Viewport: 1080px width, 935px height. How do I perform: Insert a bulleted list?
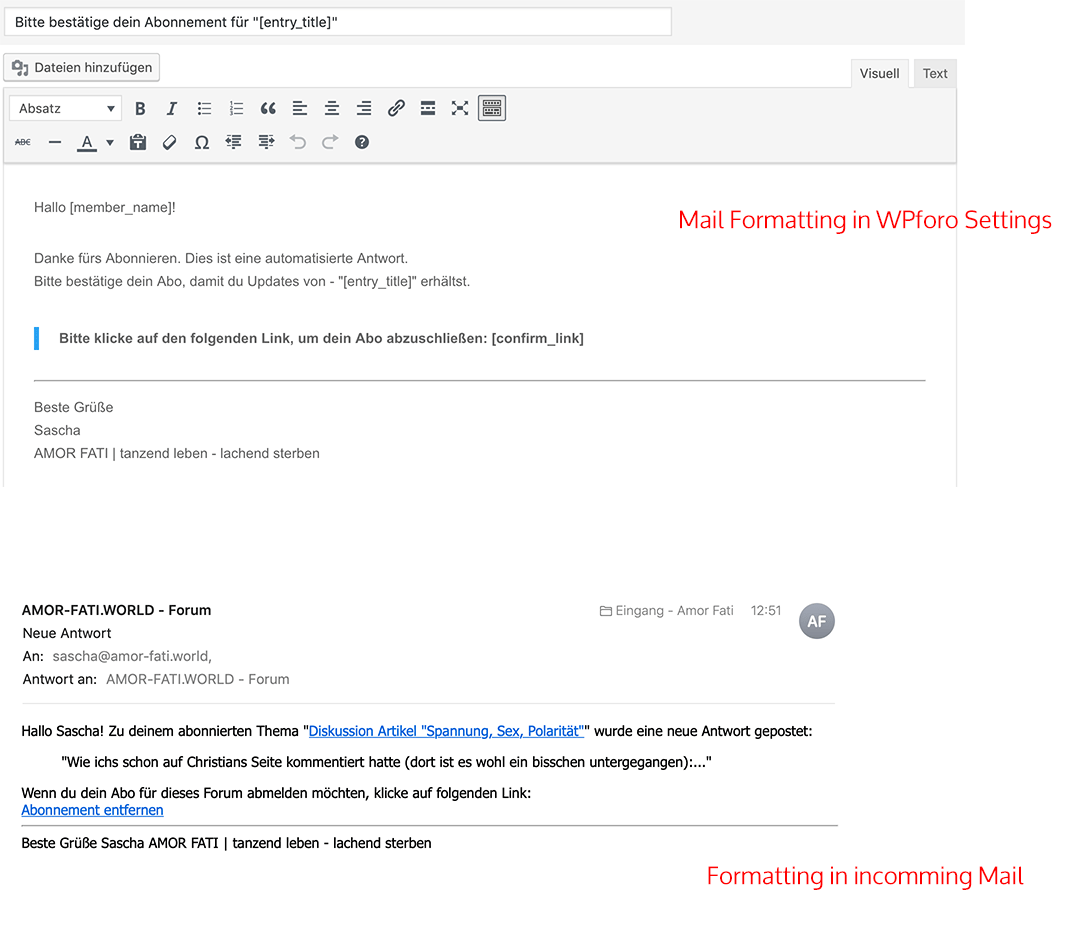click(x=204, y=108)
